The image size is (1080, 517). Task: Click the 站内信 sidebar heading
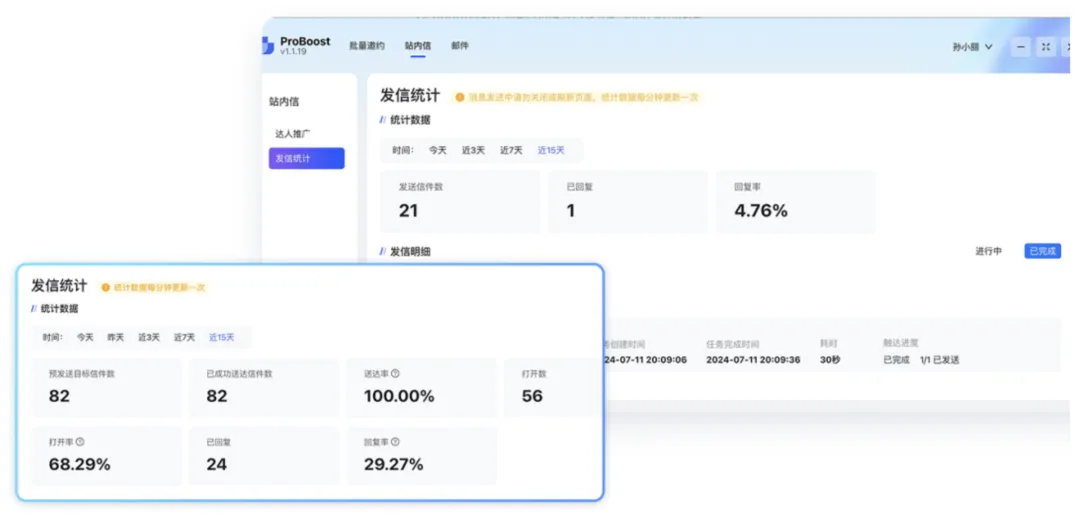284,102
